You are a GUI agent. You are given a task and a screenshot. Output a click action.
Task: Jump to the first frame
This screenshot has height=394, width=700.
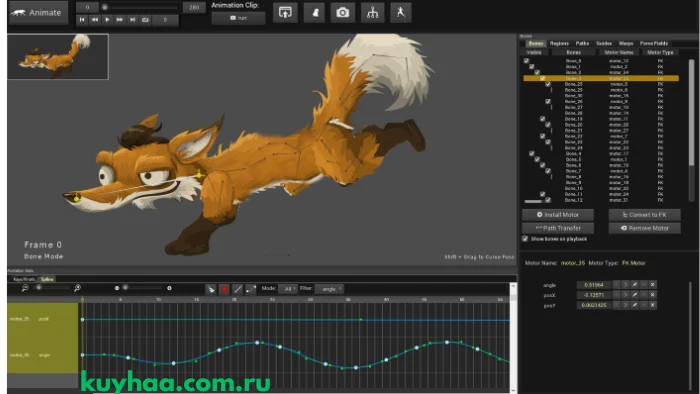[82, 20]
